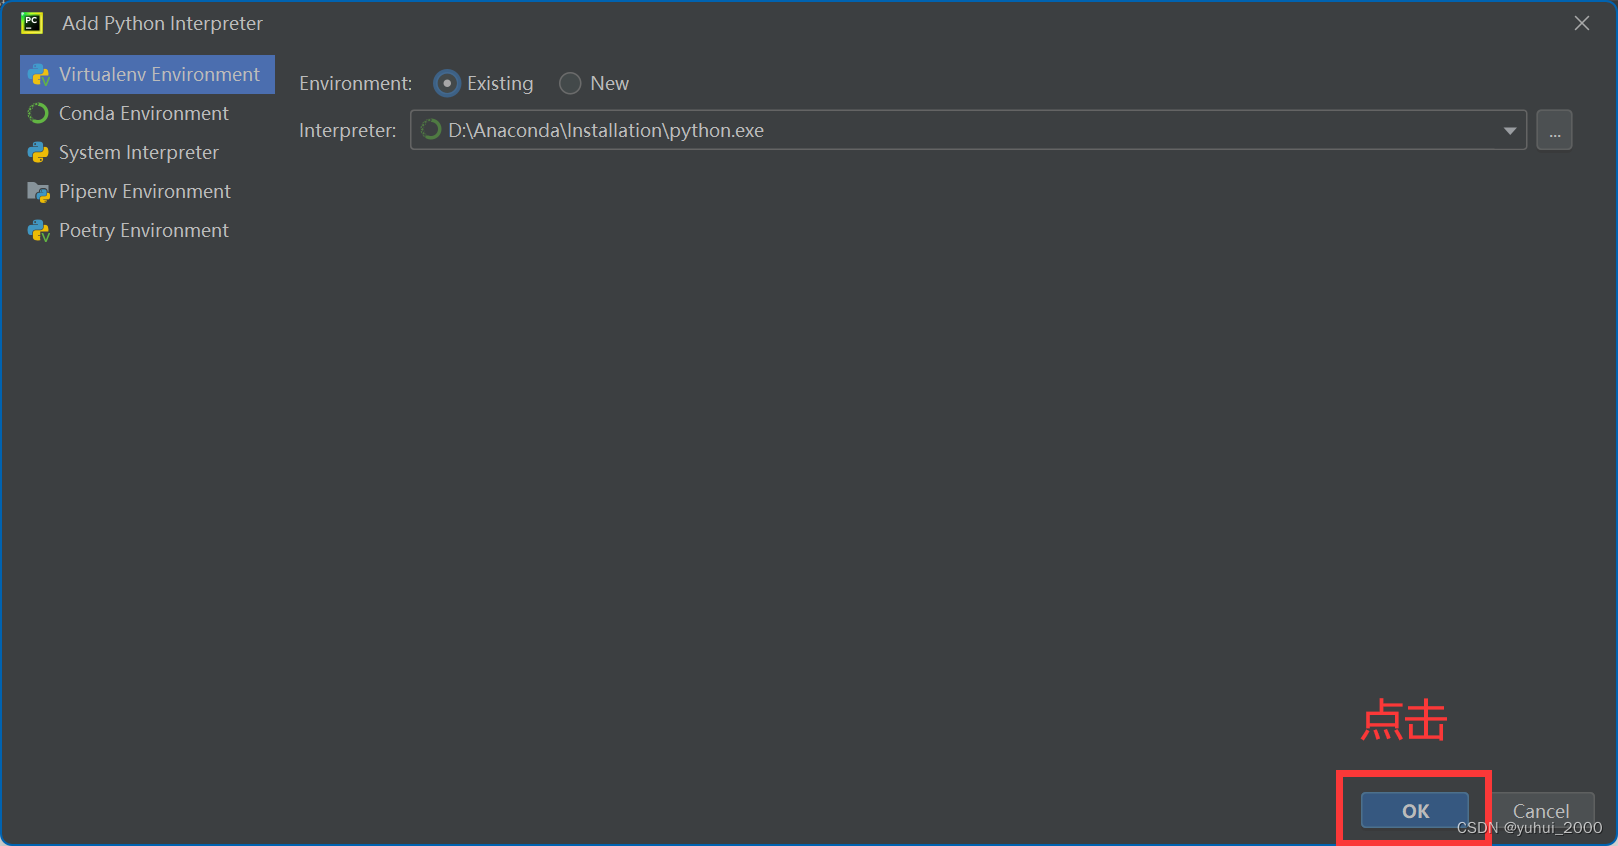Screen dimensions: 1618x846
Task: Select Pipenv Environment entry
Action: (x=147, y=191)
